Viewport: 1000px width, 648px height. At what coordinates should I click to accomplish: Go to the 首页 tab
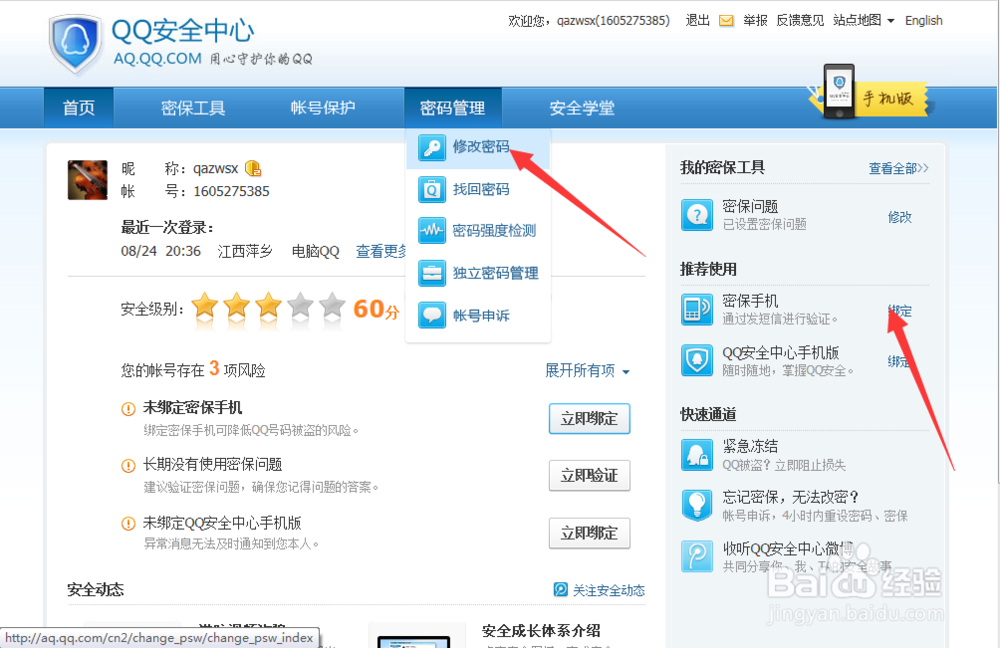tap(79, 107)
